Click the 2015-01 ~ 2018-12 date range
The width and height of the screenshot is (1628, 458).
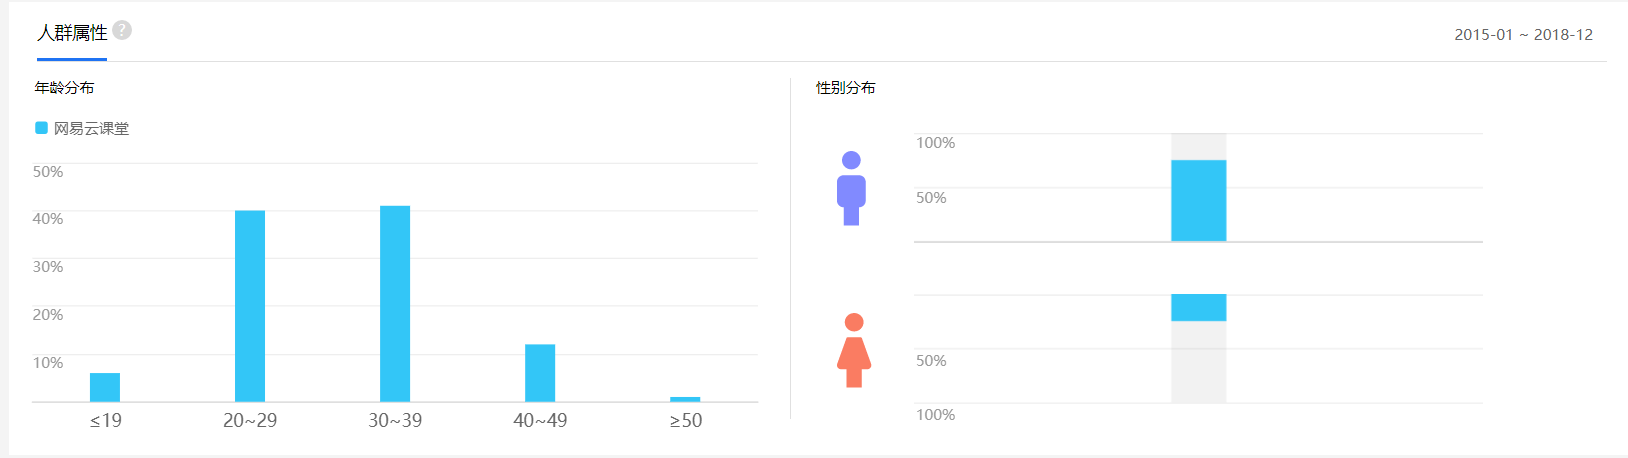[1523, 35]
